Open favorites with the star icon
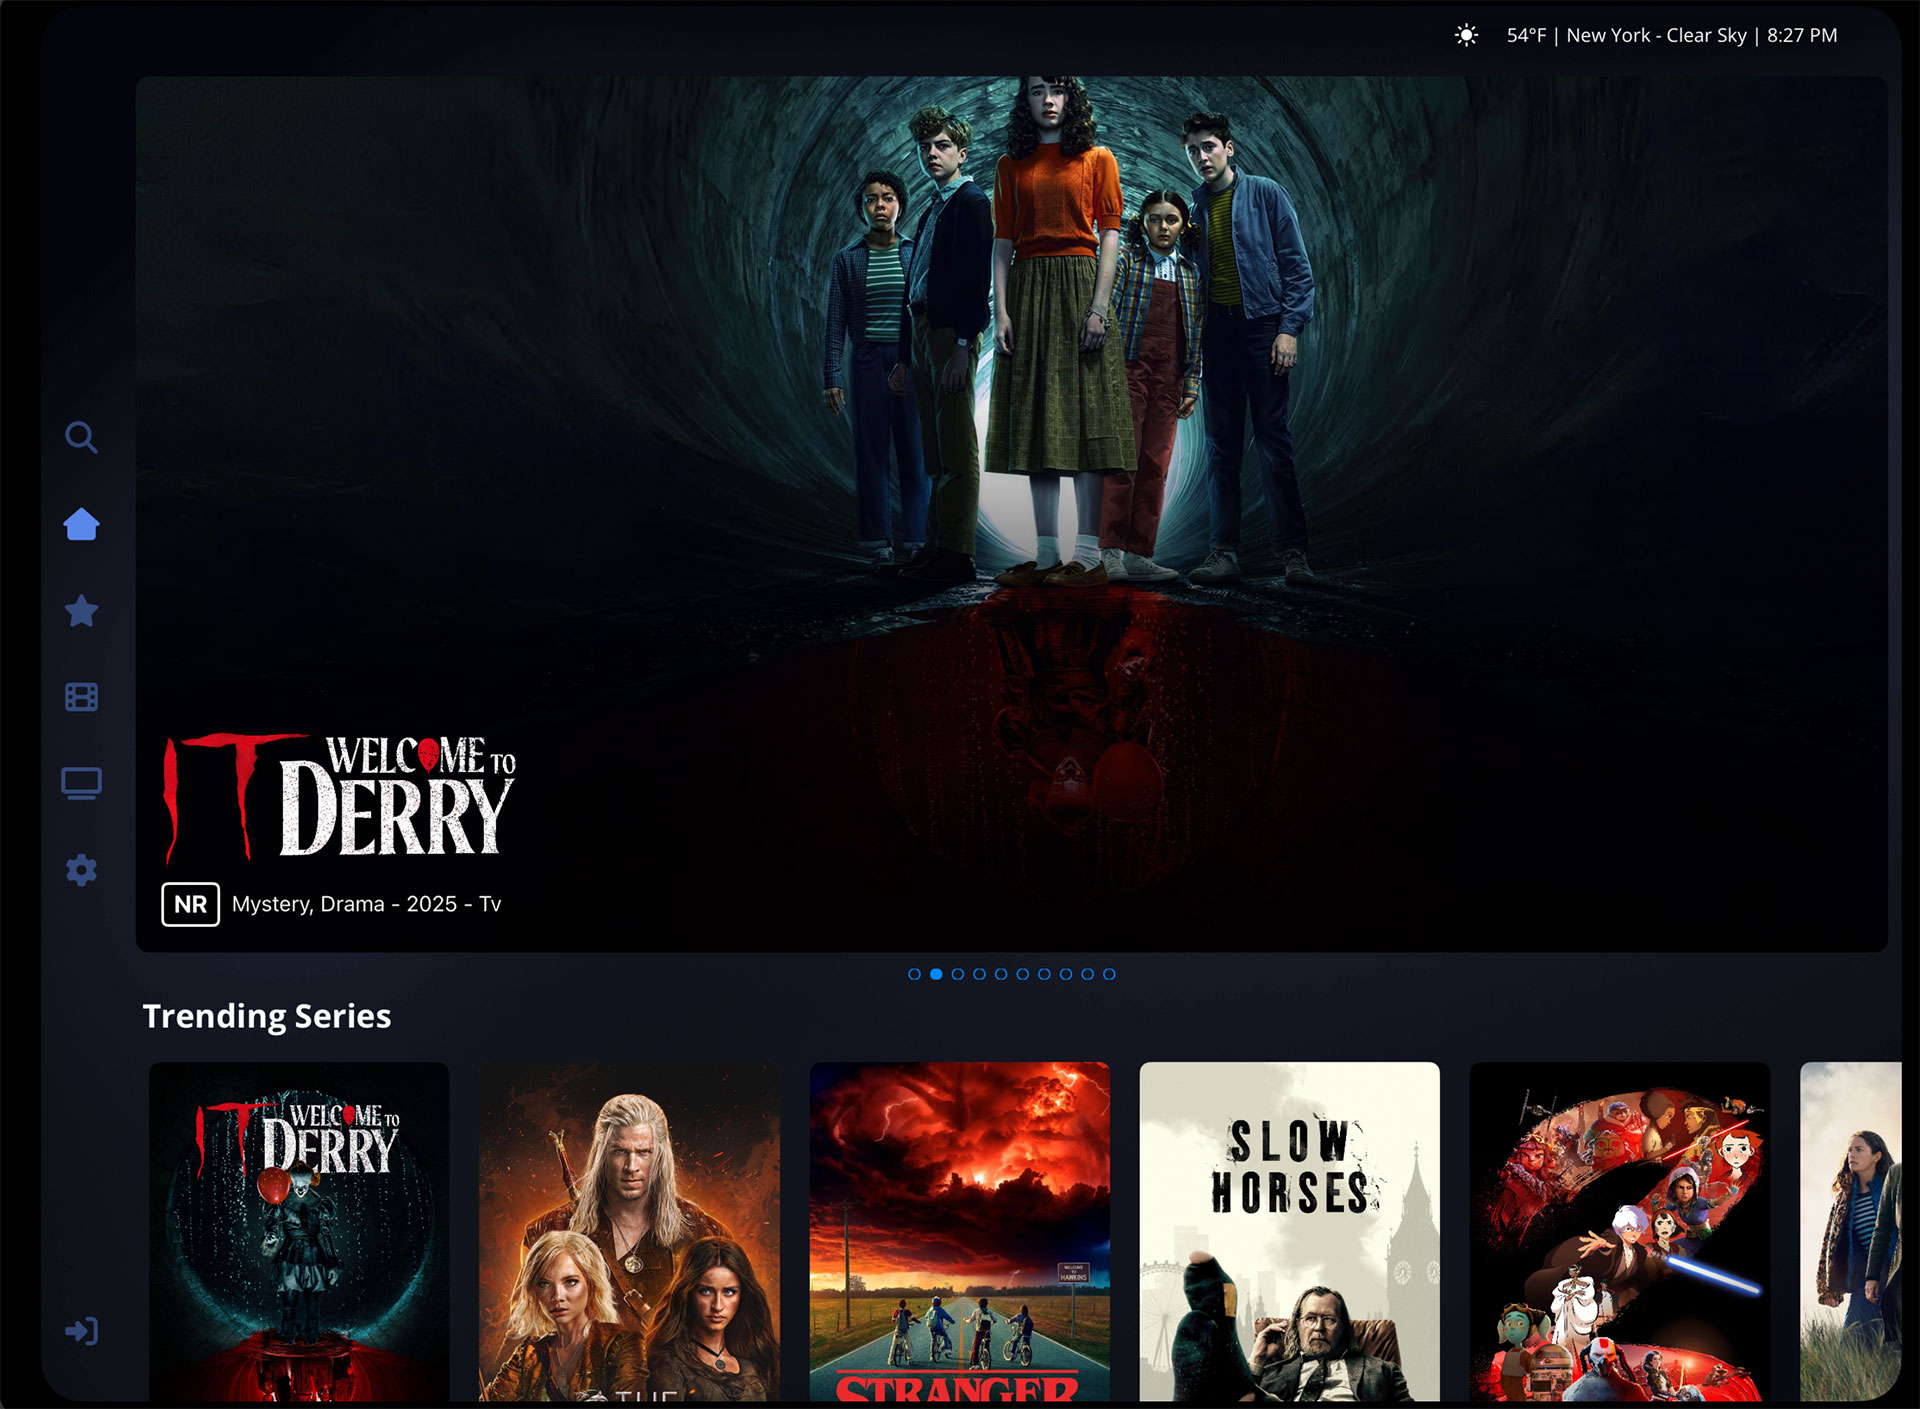Screen dimensions: 1920x1409 (81, 610)
